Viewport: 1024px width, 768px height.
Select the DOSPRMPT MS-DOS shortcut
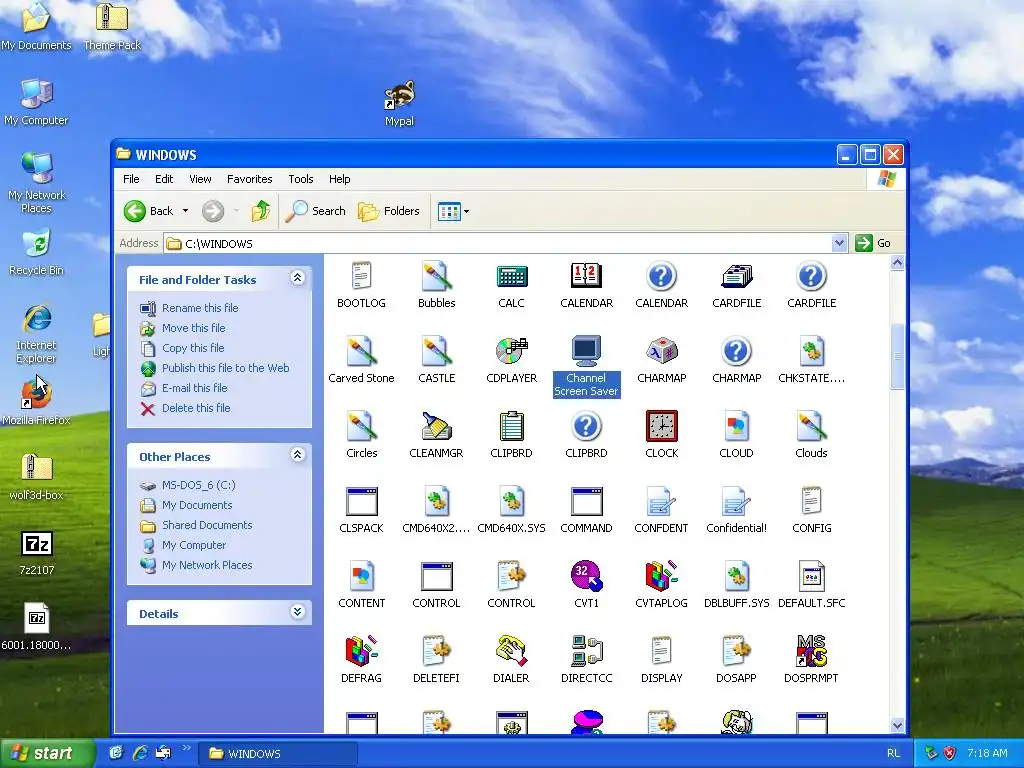[x=811, y=660]
